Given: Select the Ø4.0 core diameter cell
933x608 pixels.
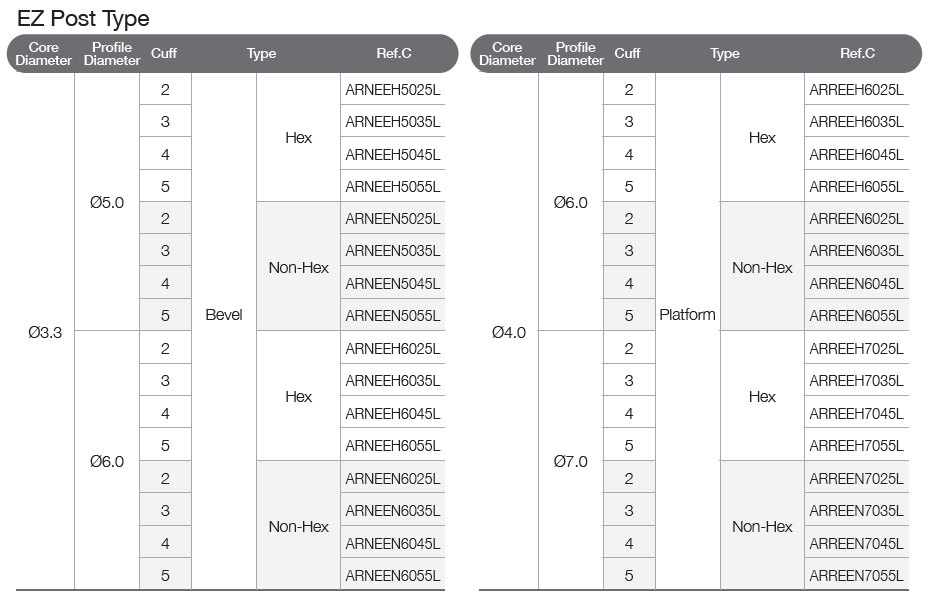Looking at the screenshot, I should (509, 333).
